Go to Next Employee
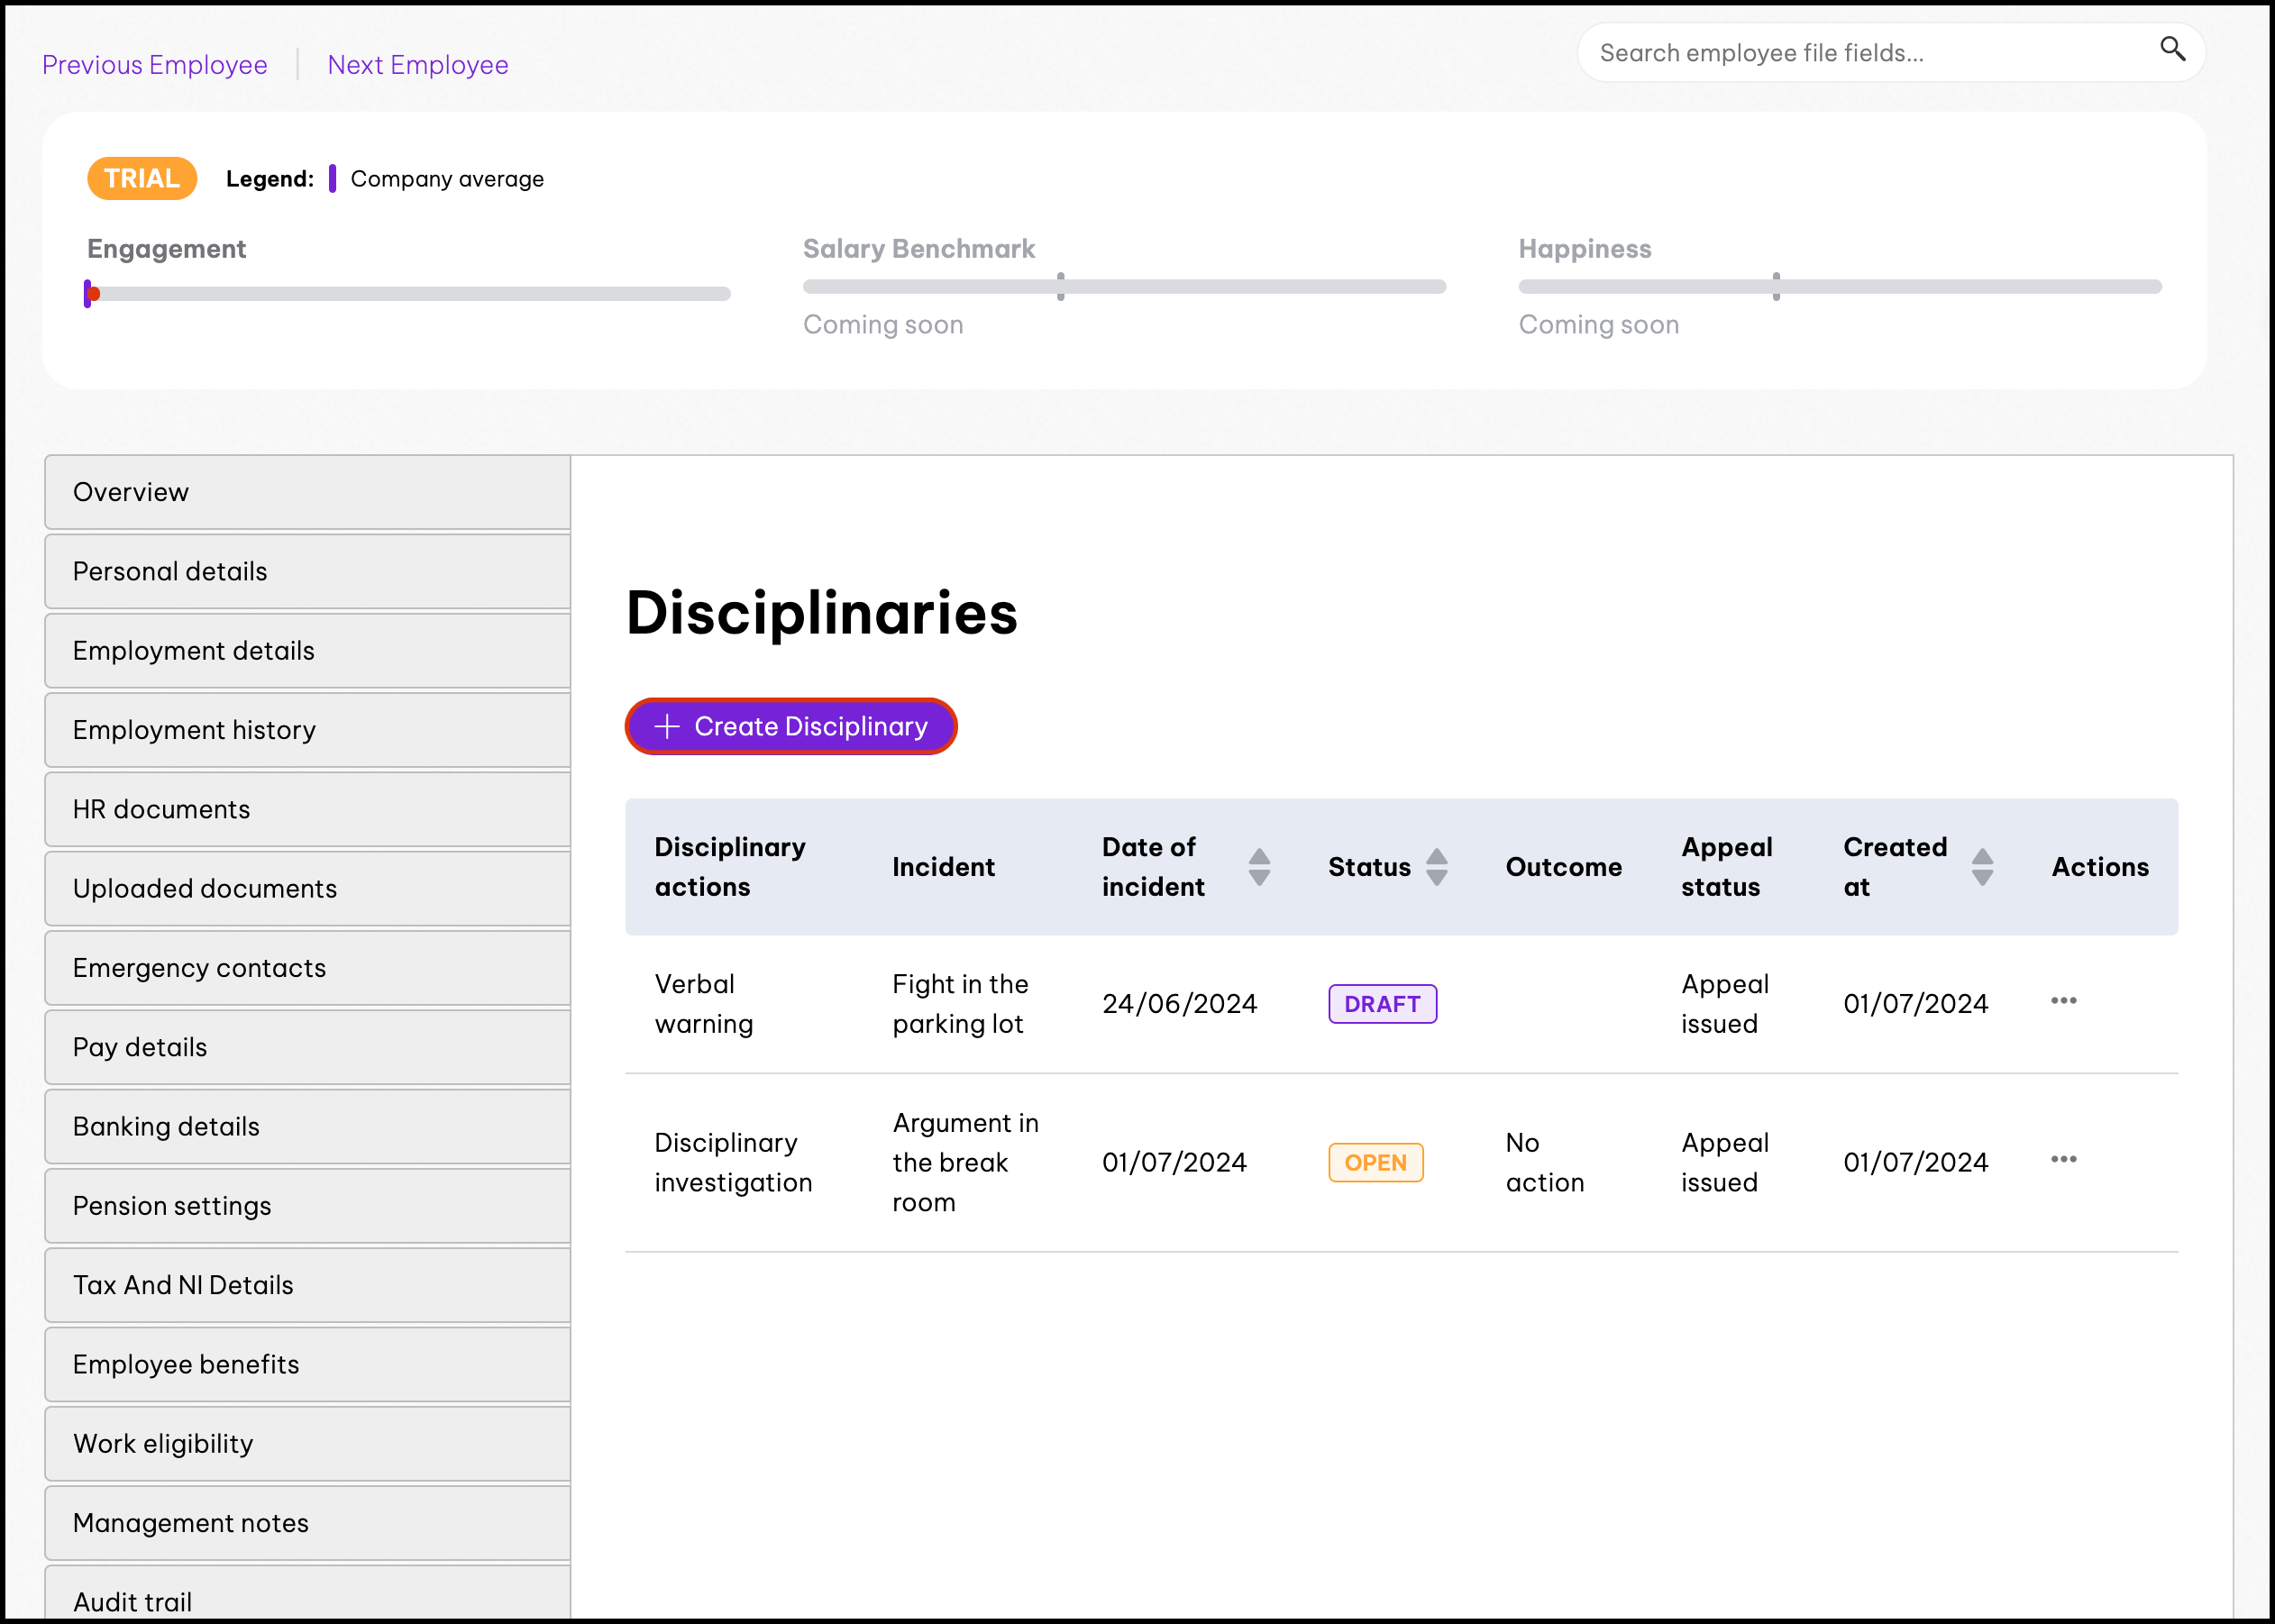This screenshot has height=1624, width=2275. point(418,65)
